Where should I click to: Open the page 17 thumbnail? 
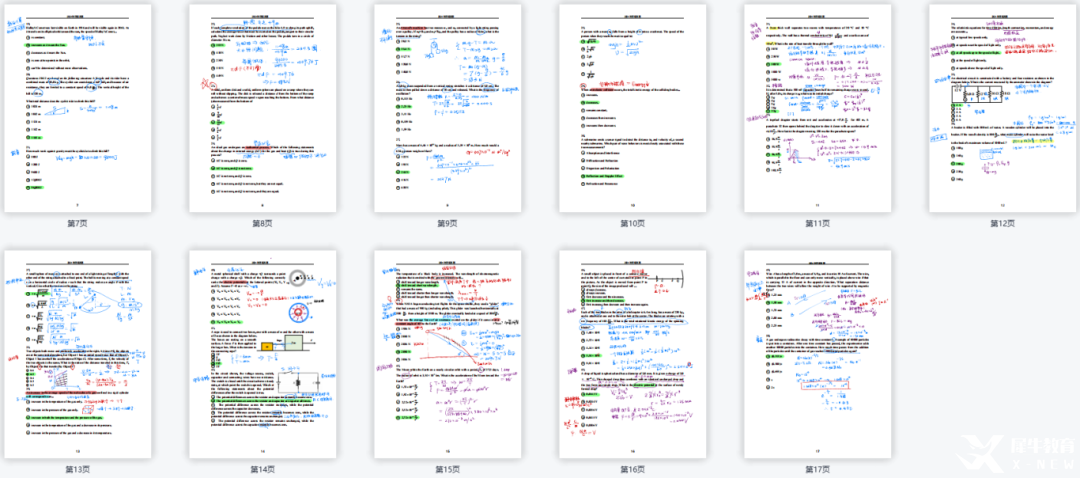[x=817, y=355]
